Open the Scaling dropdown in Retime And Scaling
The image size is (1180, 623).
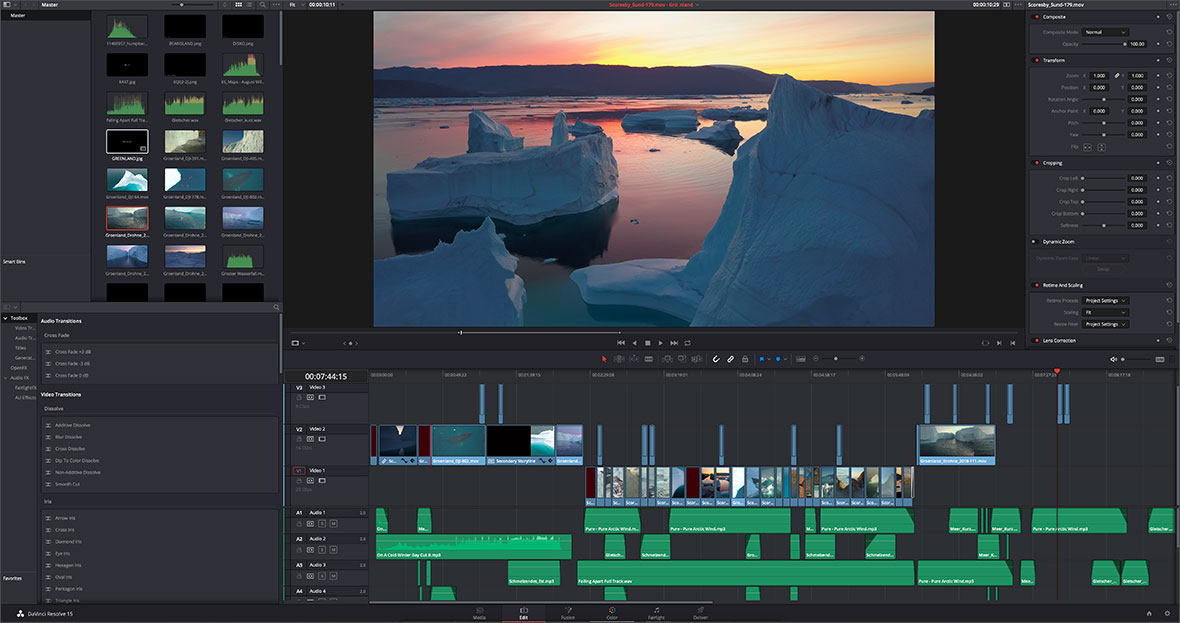1106,312
